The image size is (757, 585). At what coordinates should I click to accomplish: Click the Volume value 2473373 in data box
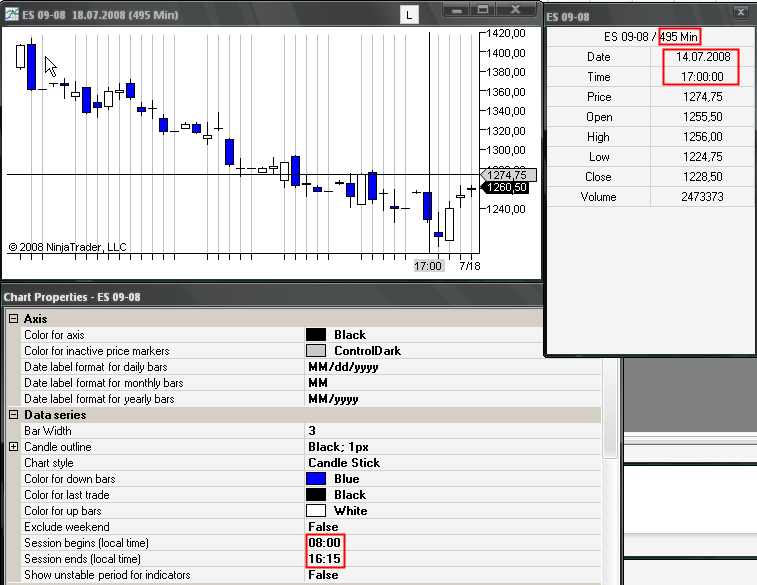tap(702, 197)
